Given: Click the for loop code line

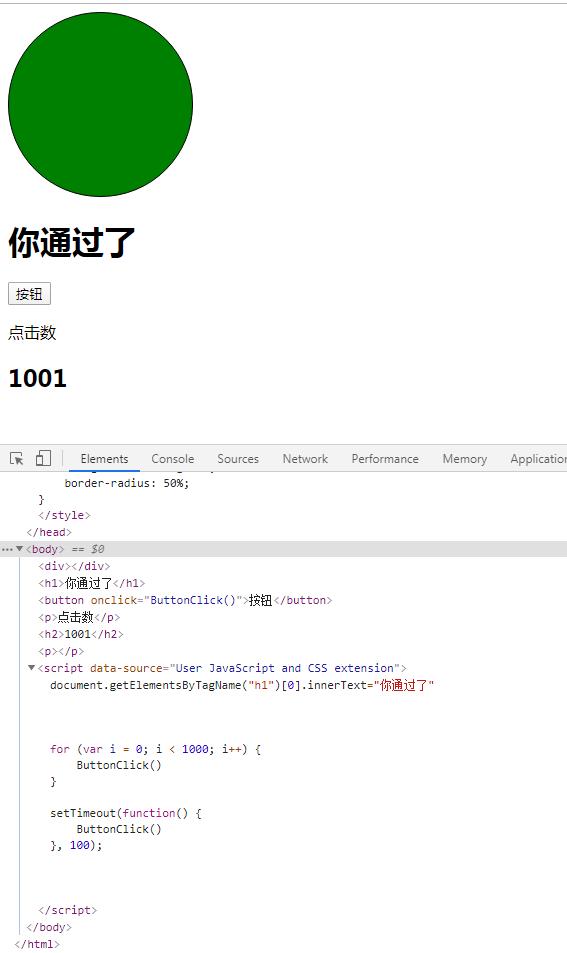Looking at the screenshot, I should click(156, 749).
